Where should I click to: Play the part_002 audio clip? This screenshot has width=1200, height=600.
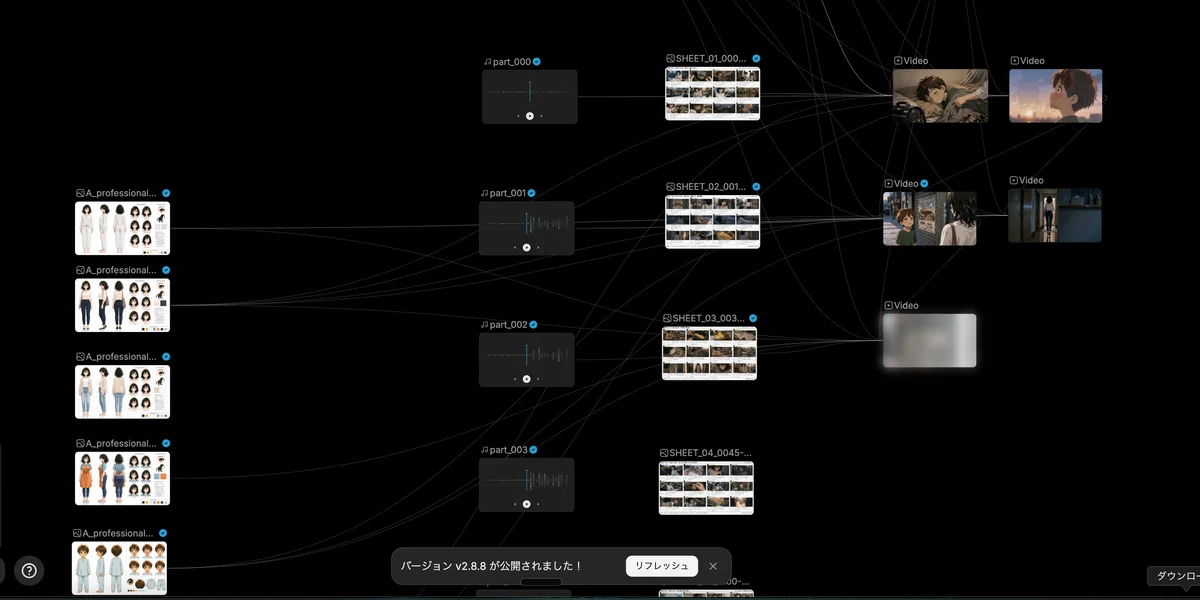[x=527, y=379]
